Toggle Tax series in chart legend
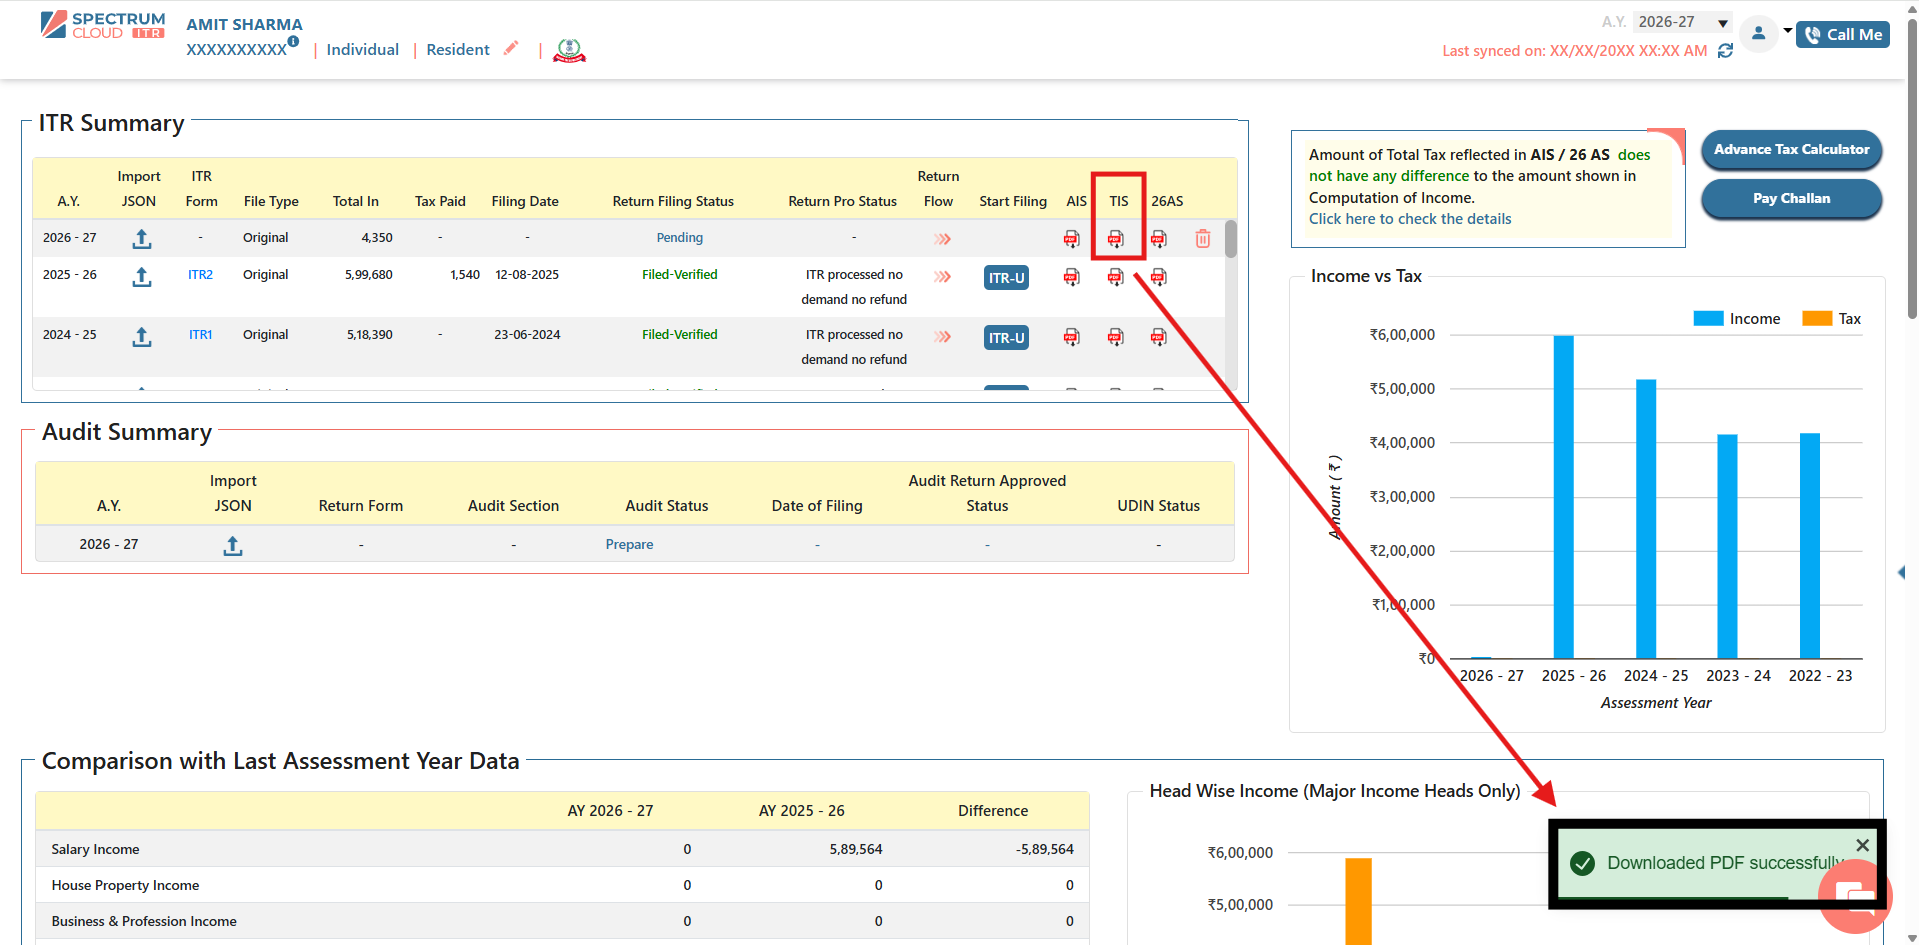 pos(1830,319)
